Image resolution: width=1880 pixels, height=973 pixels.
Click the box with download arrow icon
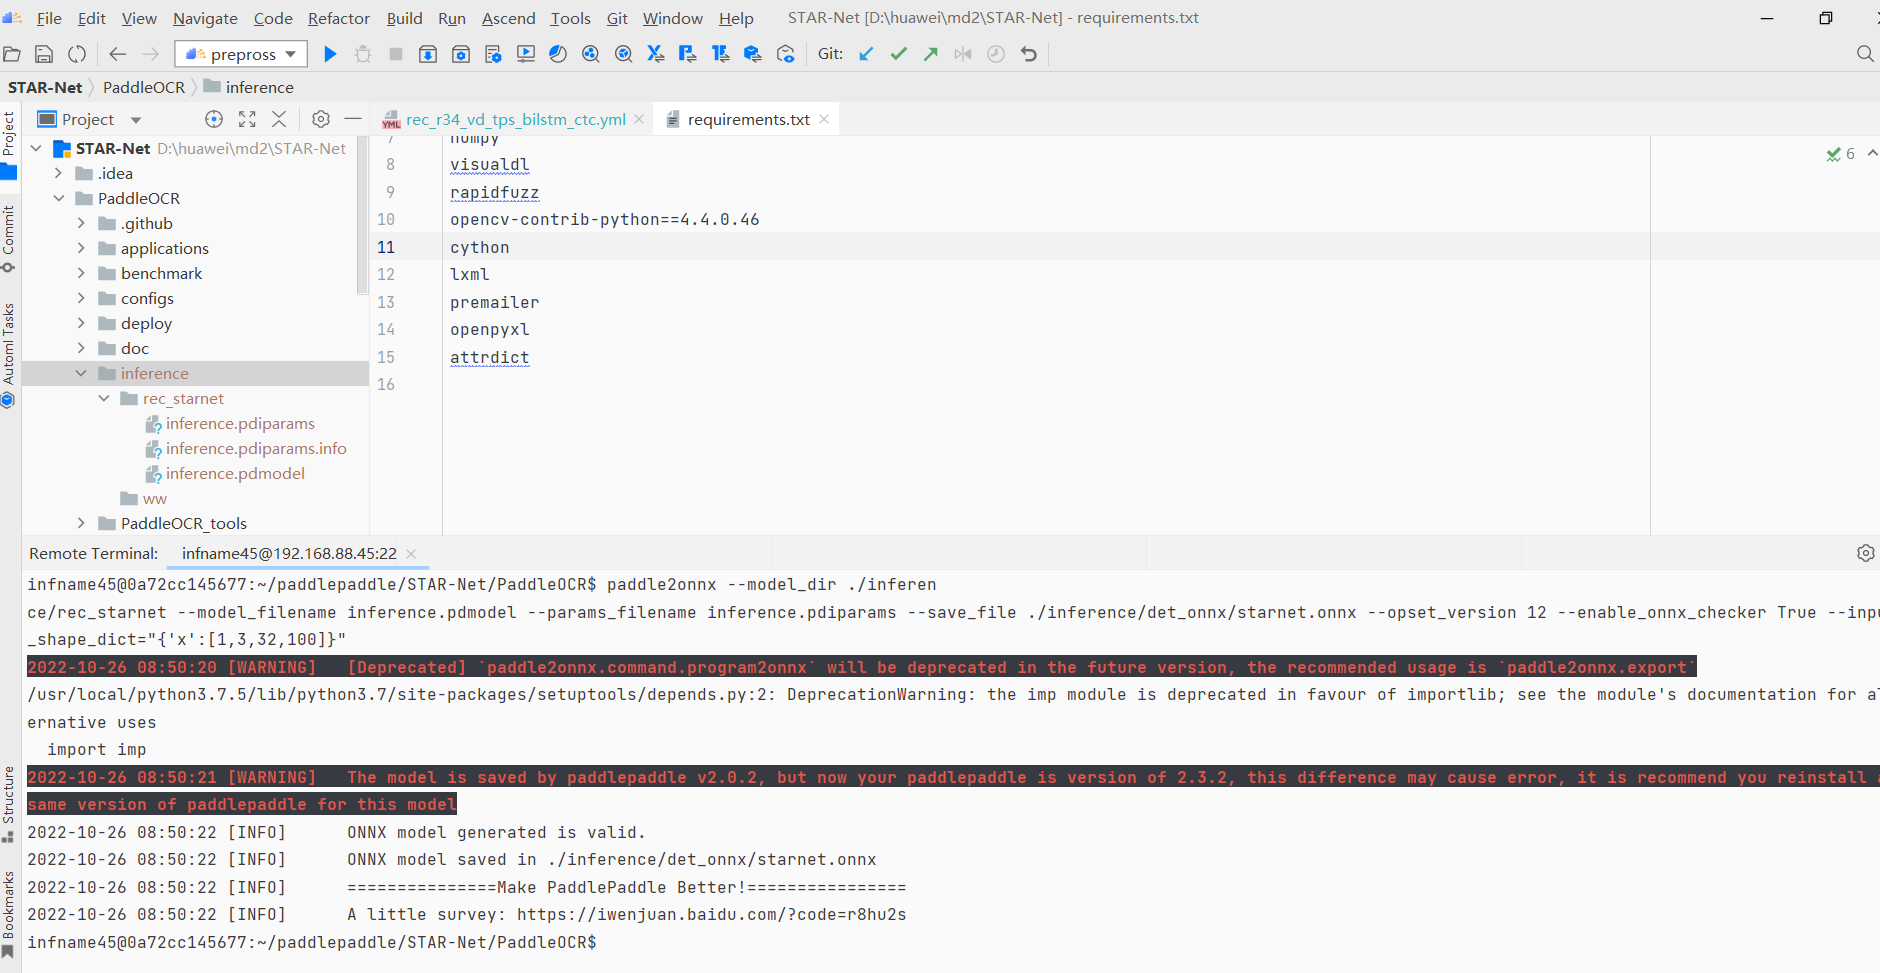tap(428, 54)
